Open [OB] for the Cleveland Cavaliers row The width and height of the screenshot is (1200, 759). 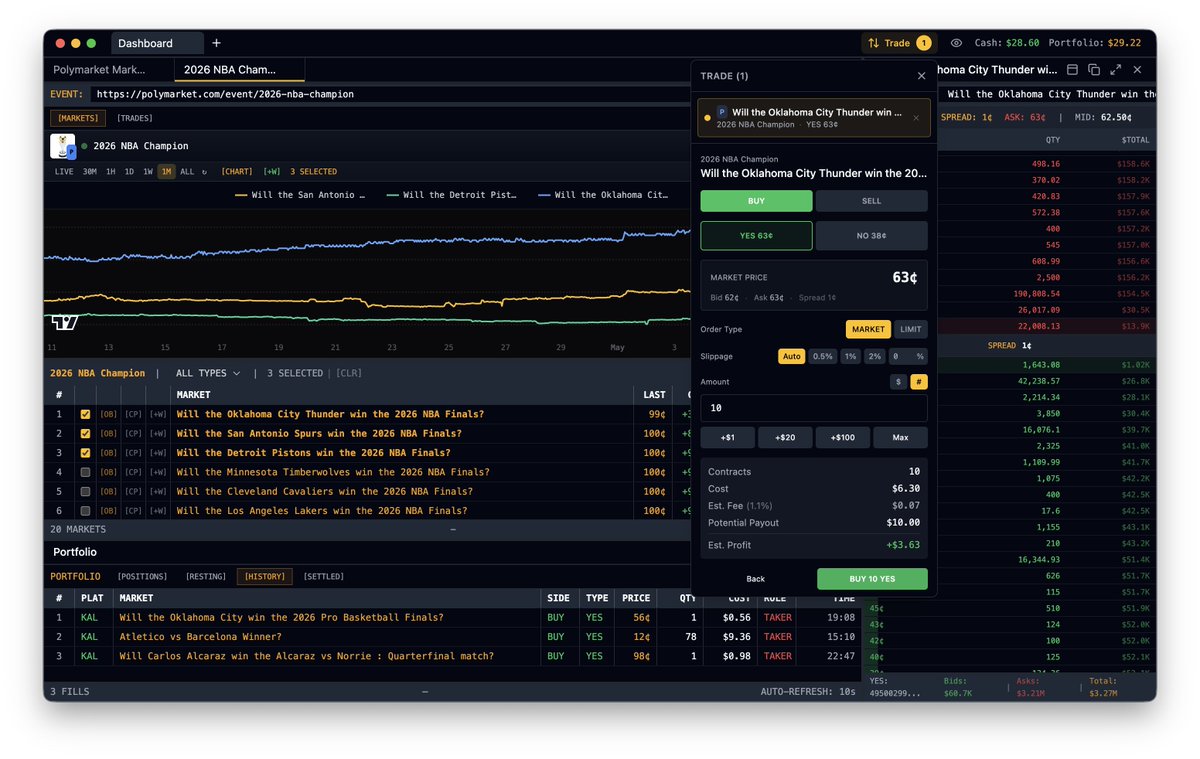pos(108,492)
